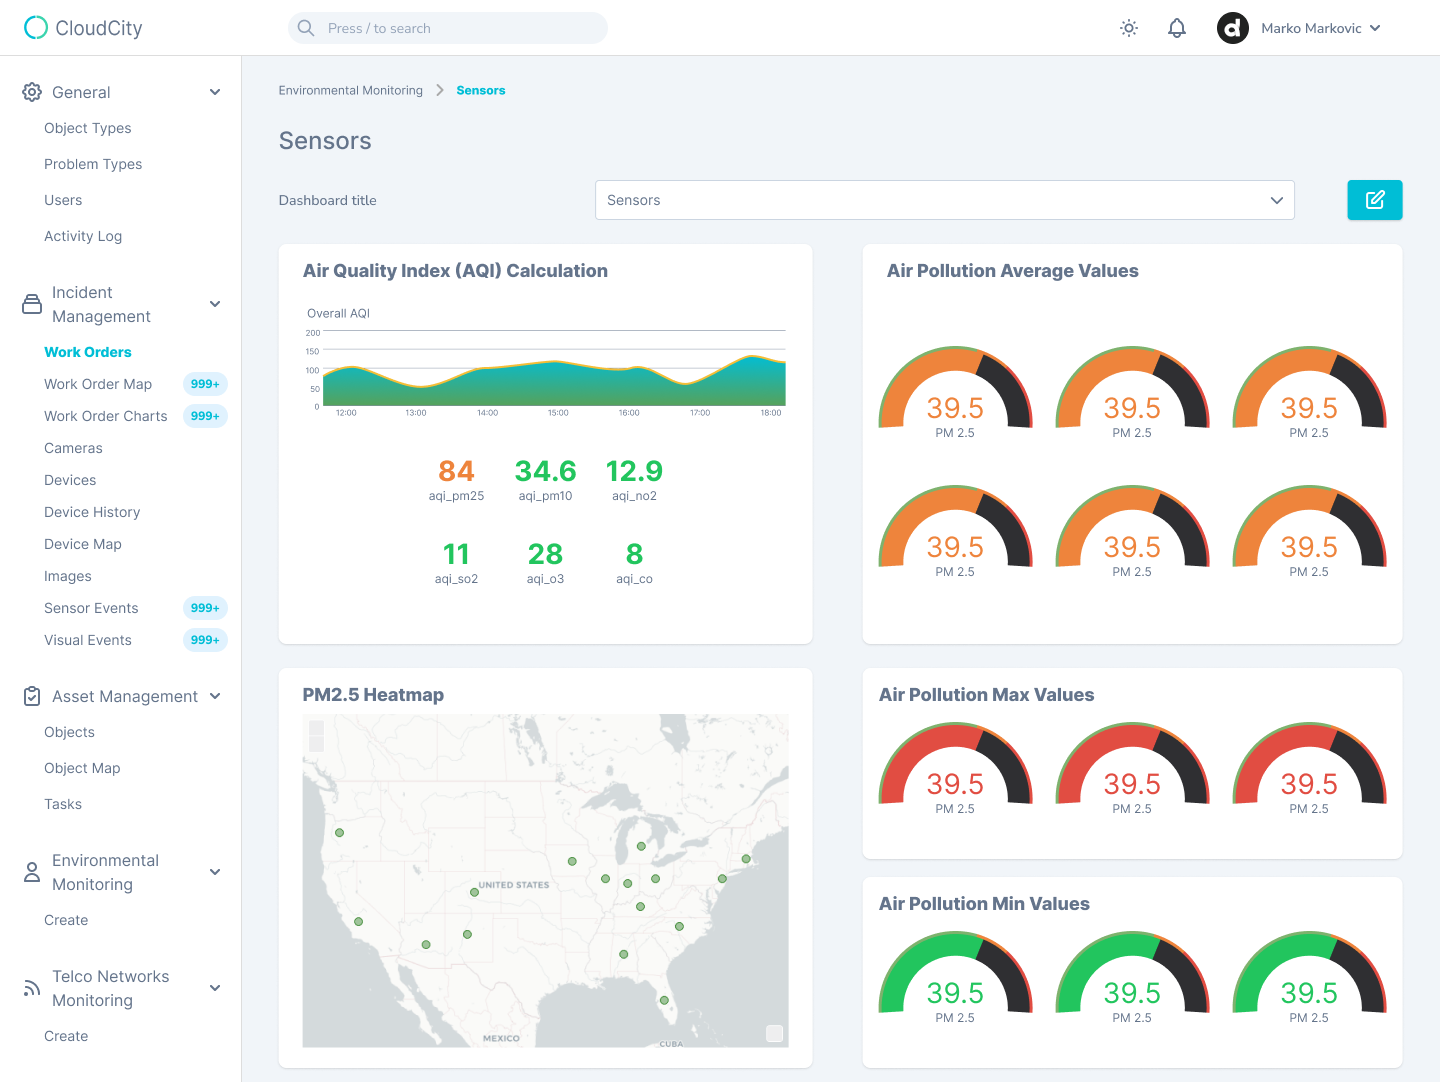Screen dimensions: 1440x1082
Task: Click the user avatar icon
Action: 1232,28
